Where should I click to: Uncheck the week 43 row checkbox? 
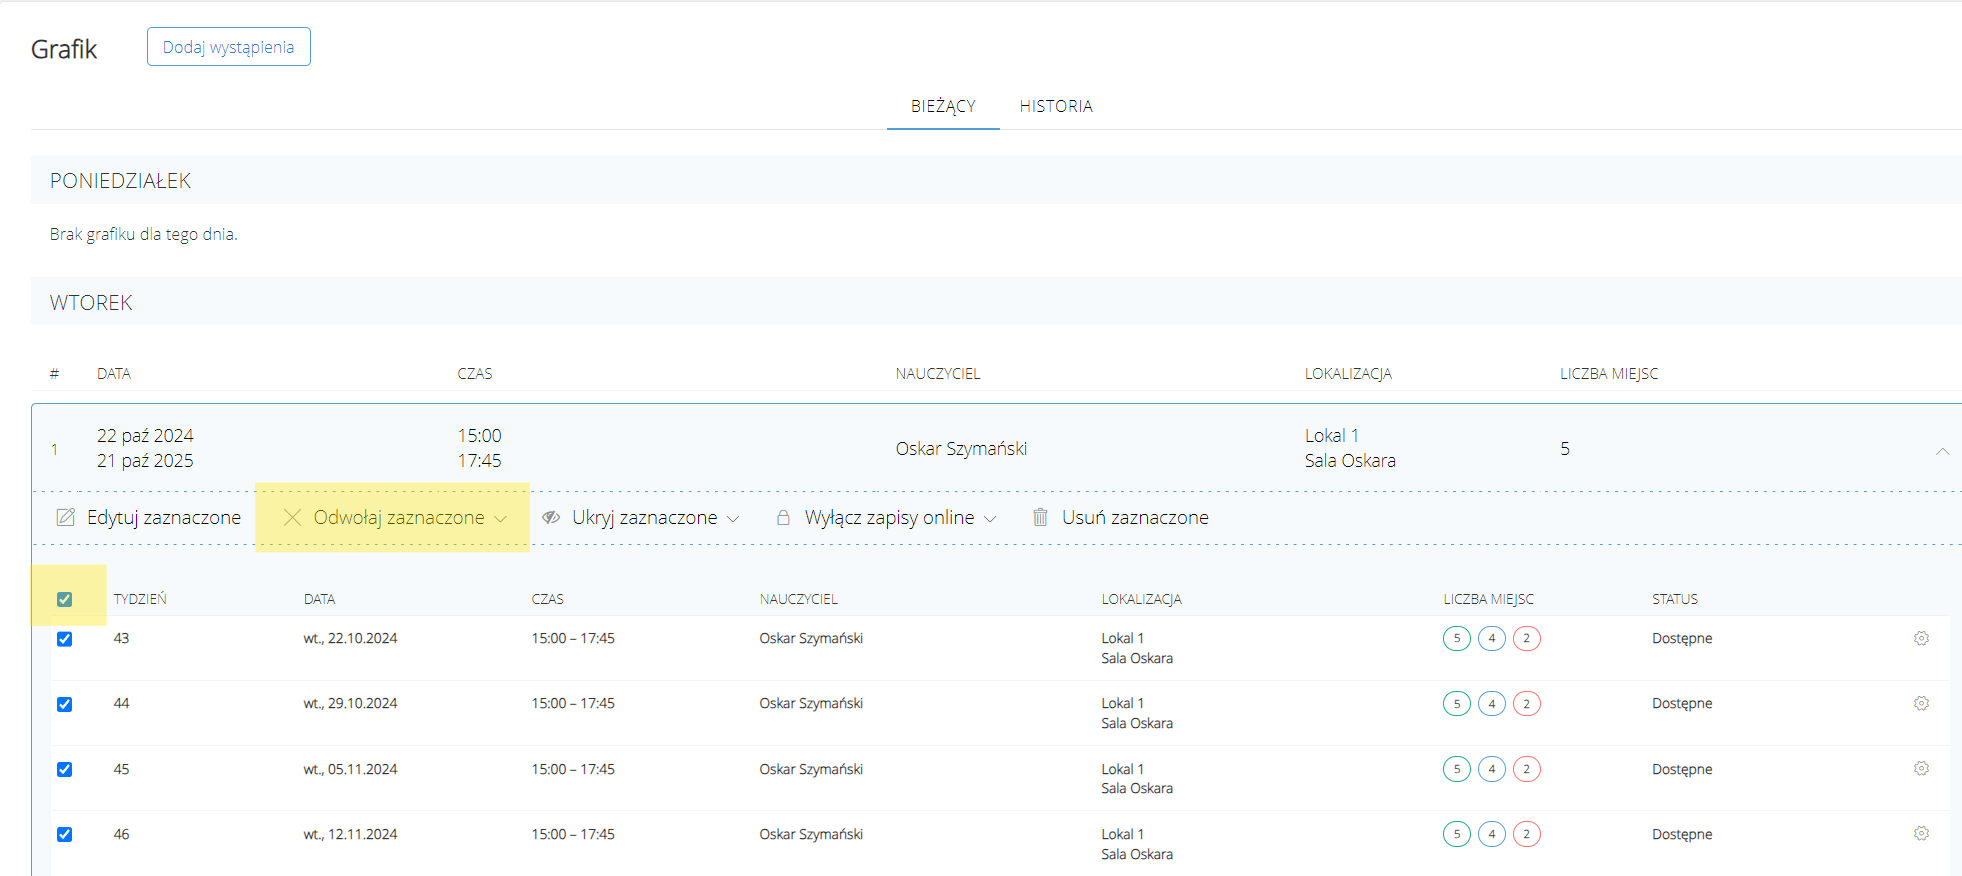tap(65, 639)
